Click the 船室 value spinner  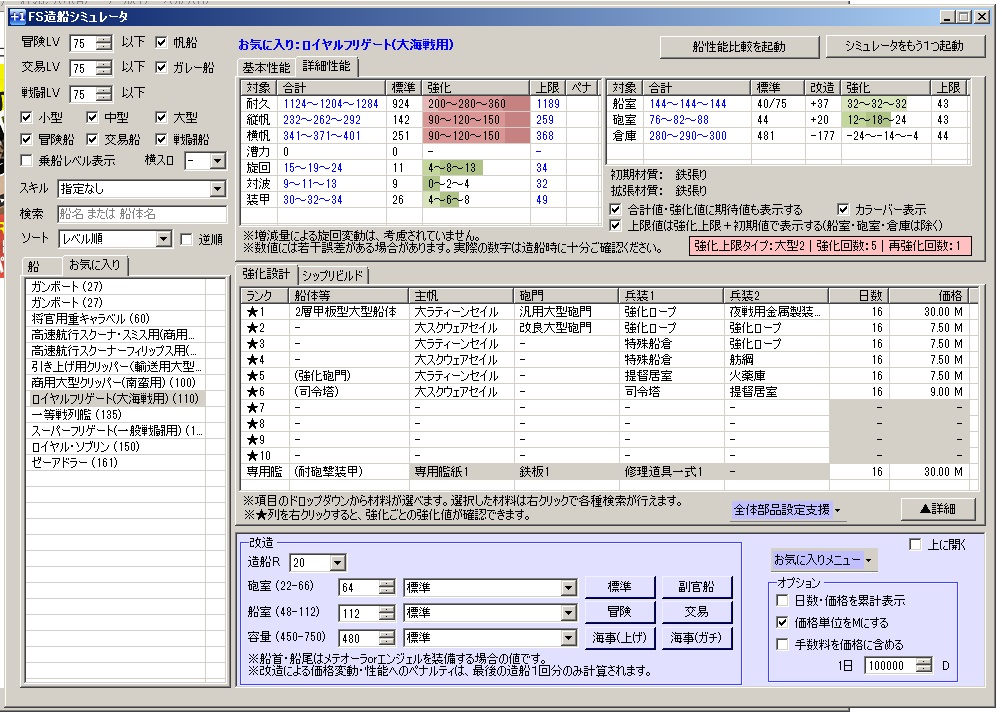(387, 613)
